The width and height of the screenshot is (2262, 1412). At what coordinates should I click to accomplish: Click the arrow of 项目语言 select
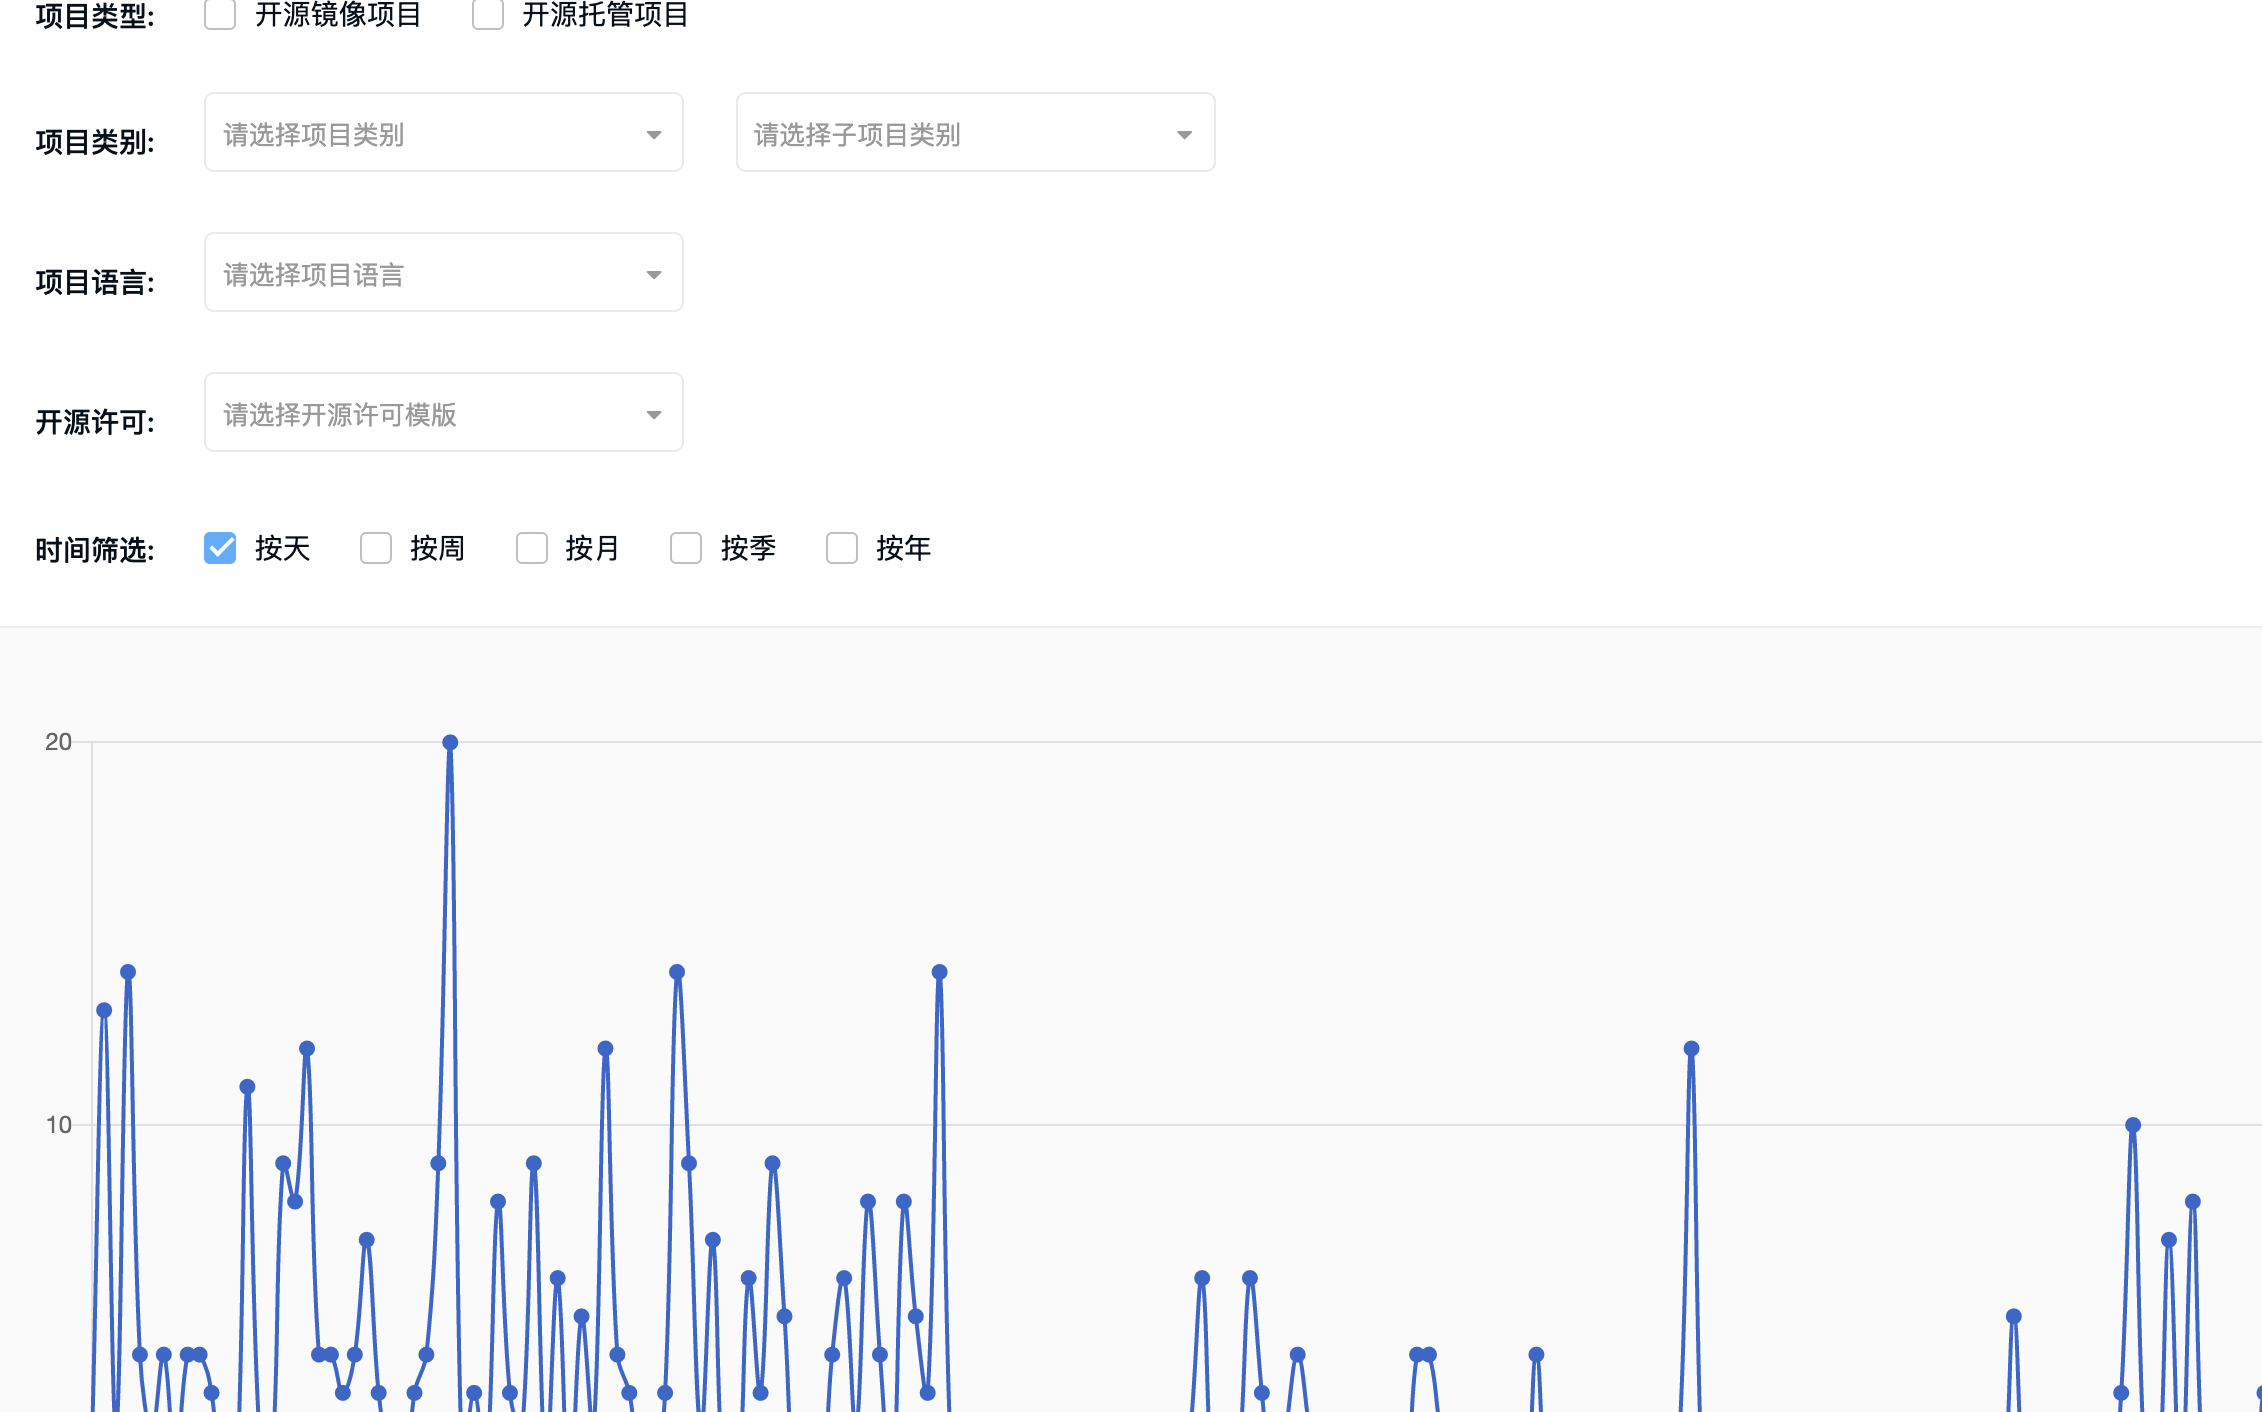coord(654,275)
